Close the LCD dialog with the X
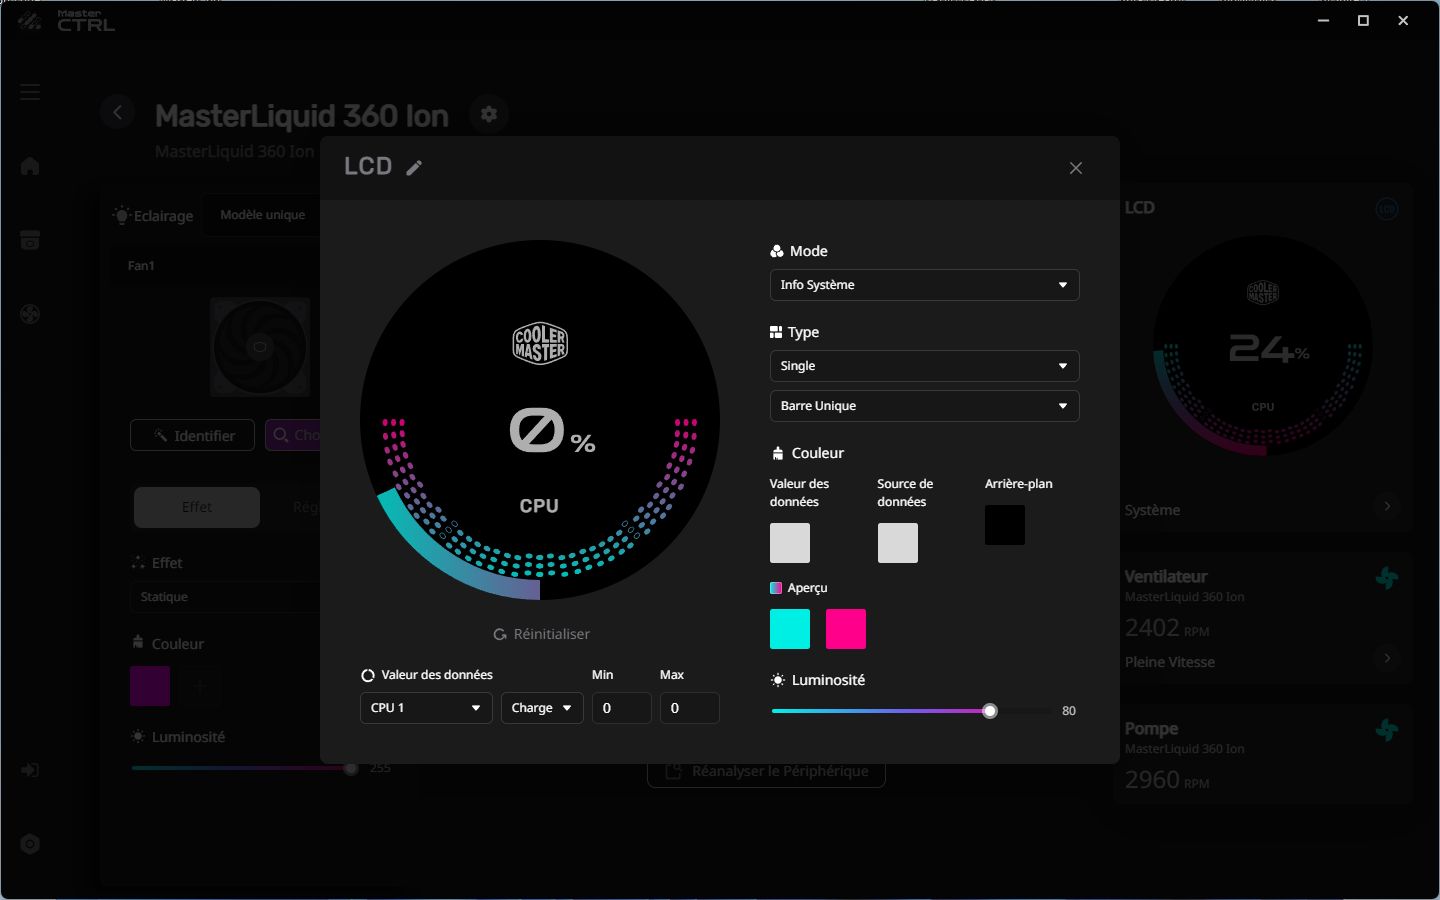 coord(1076,168)
